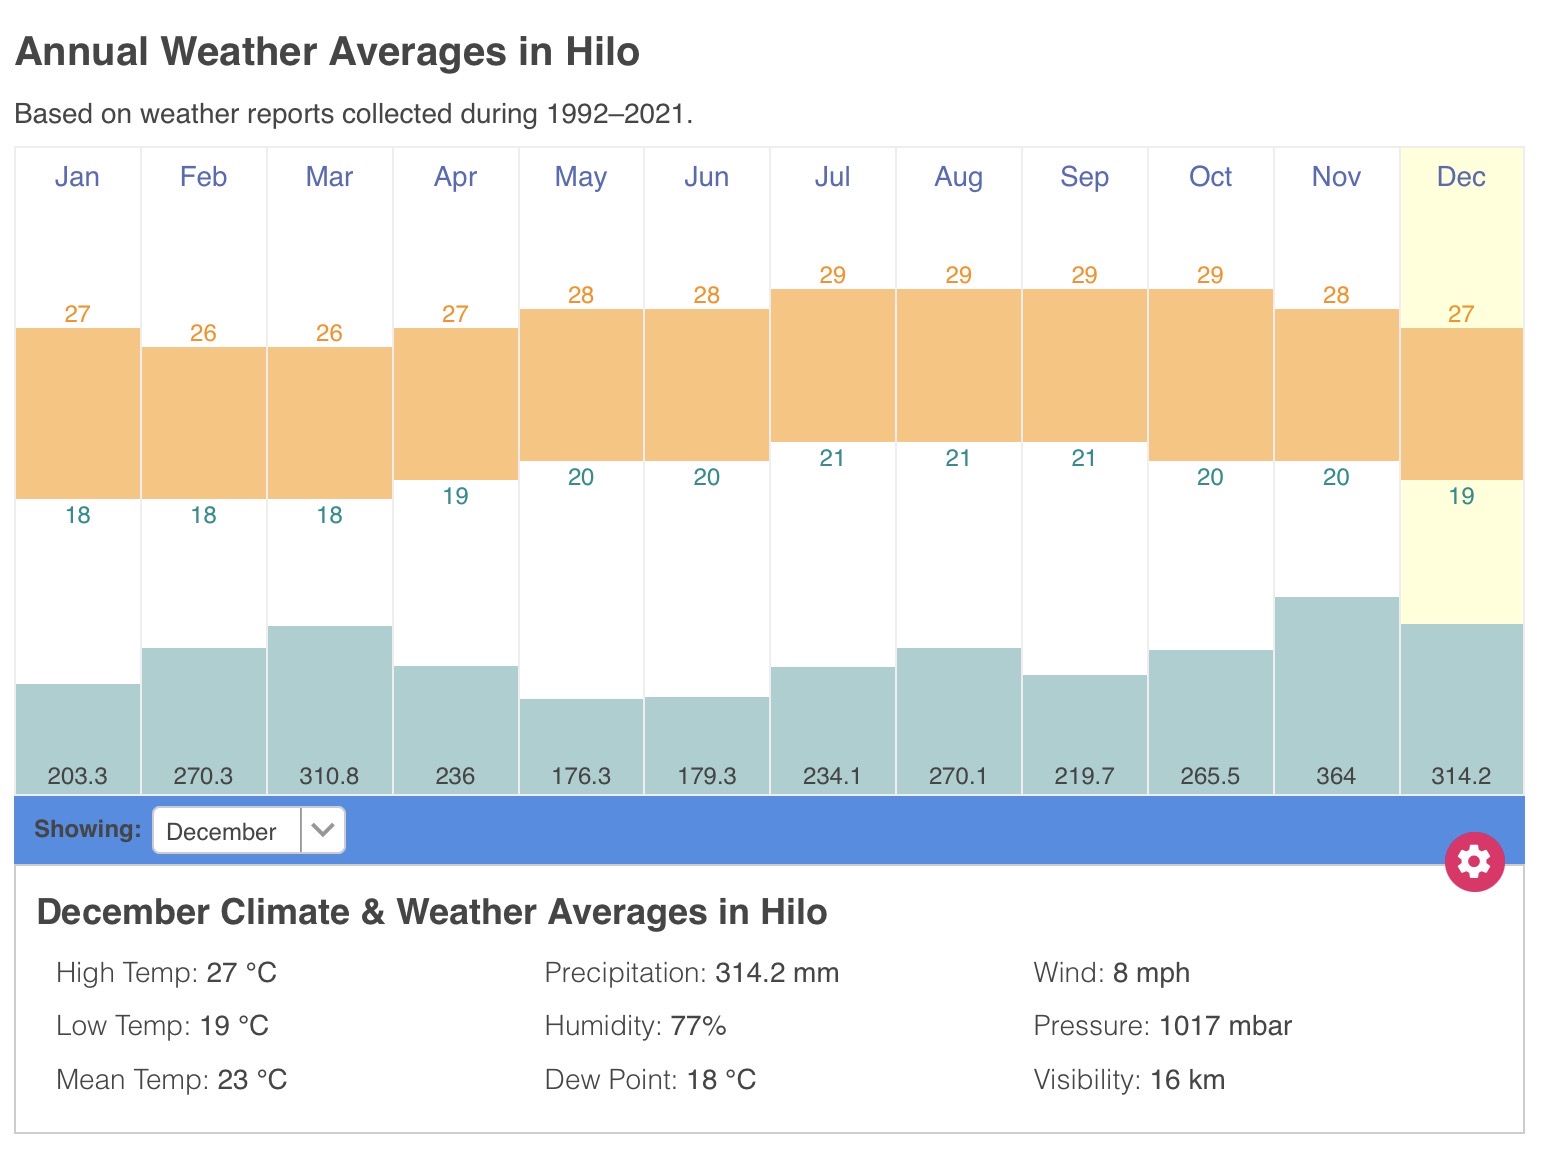Click January's orange temperature range bar
The image size is (1551, 1155).
point(77,412)
